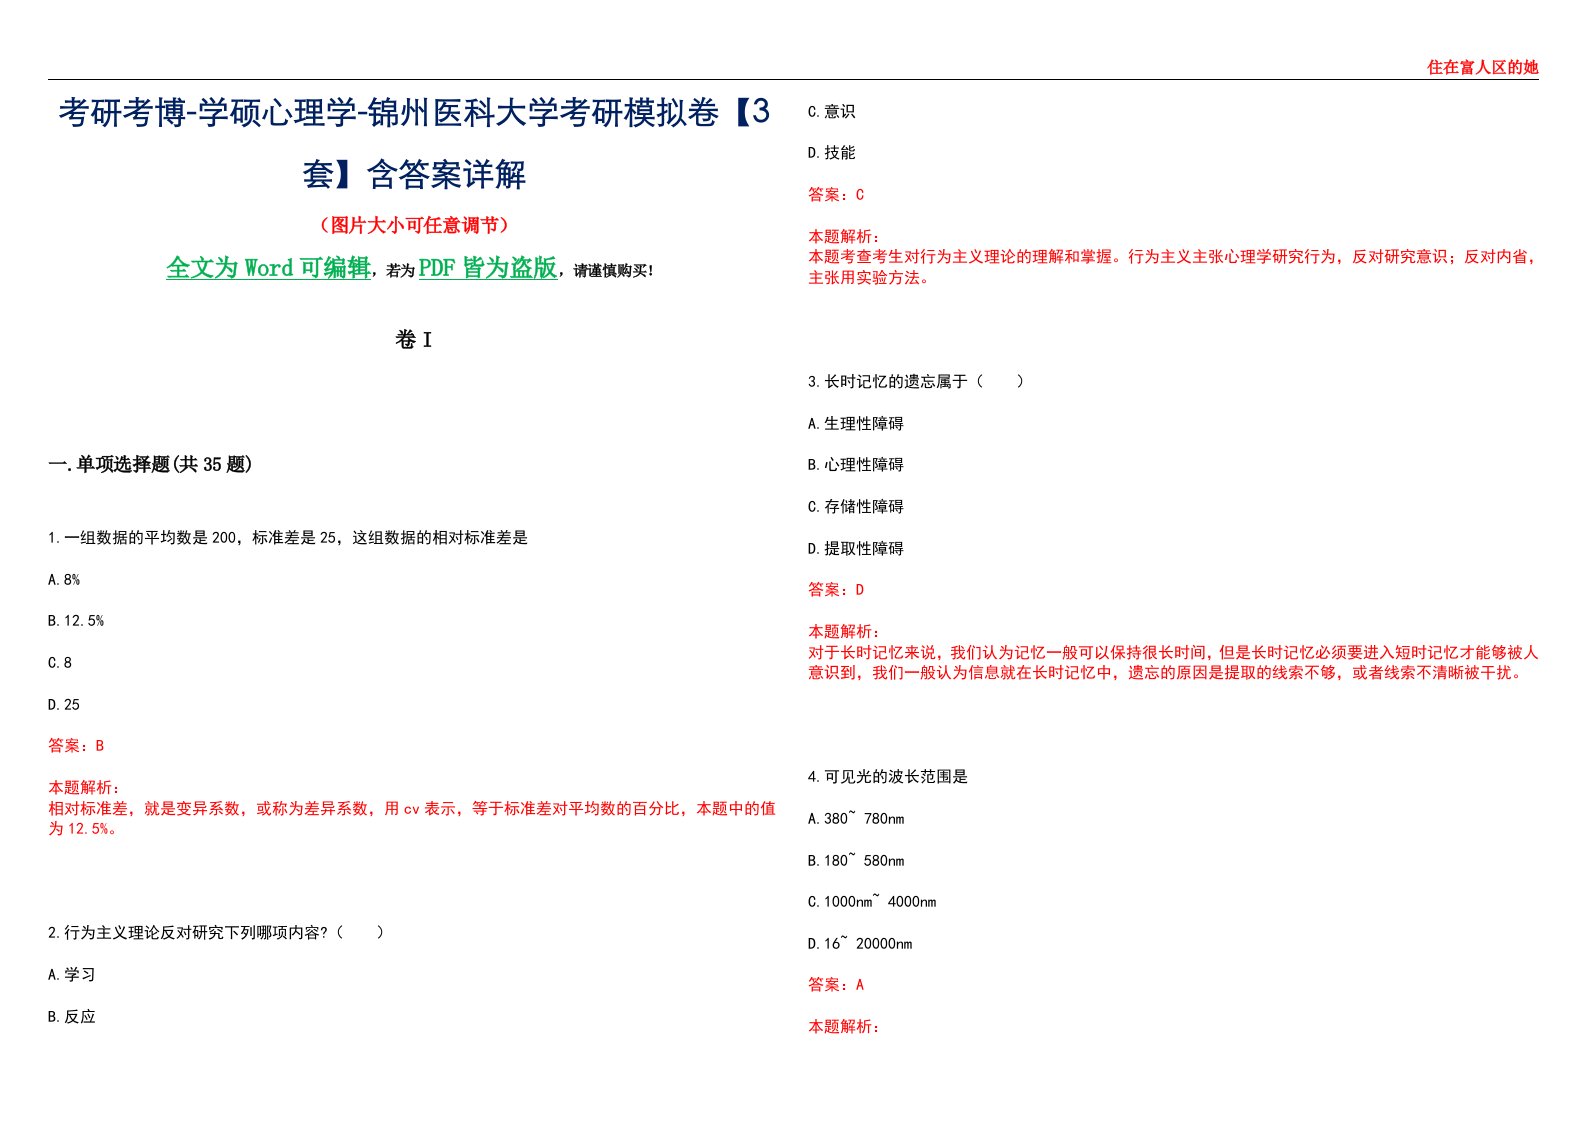The width and height of the screenshot is (1587, 1122).
Task: Click the note （图片大小可任意调节）
Action: pyautogui.click(x=413, y=225)
